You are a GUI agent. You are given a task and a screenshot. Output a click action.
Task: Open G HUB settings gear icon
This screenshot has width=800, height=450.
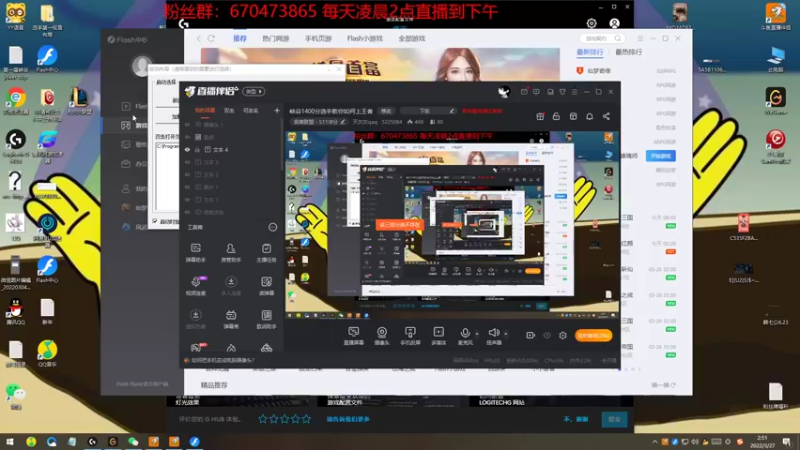point(591,23)
